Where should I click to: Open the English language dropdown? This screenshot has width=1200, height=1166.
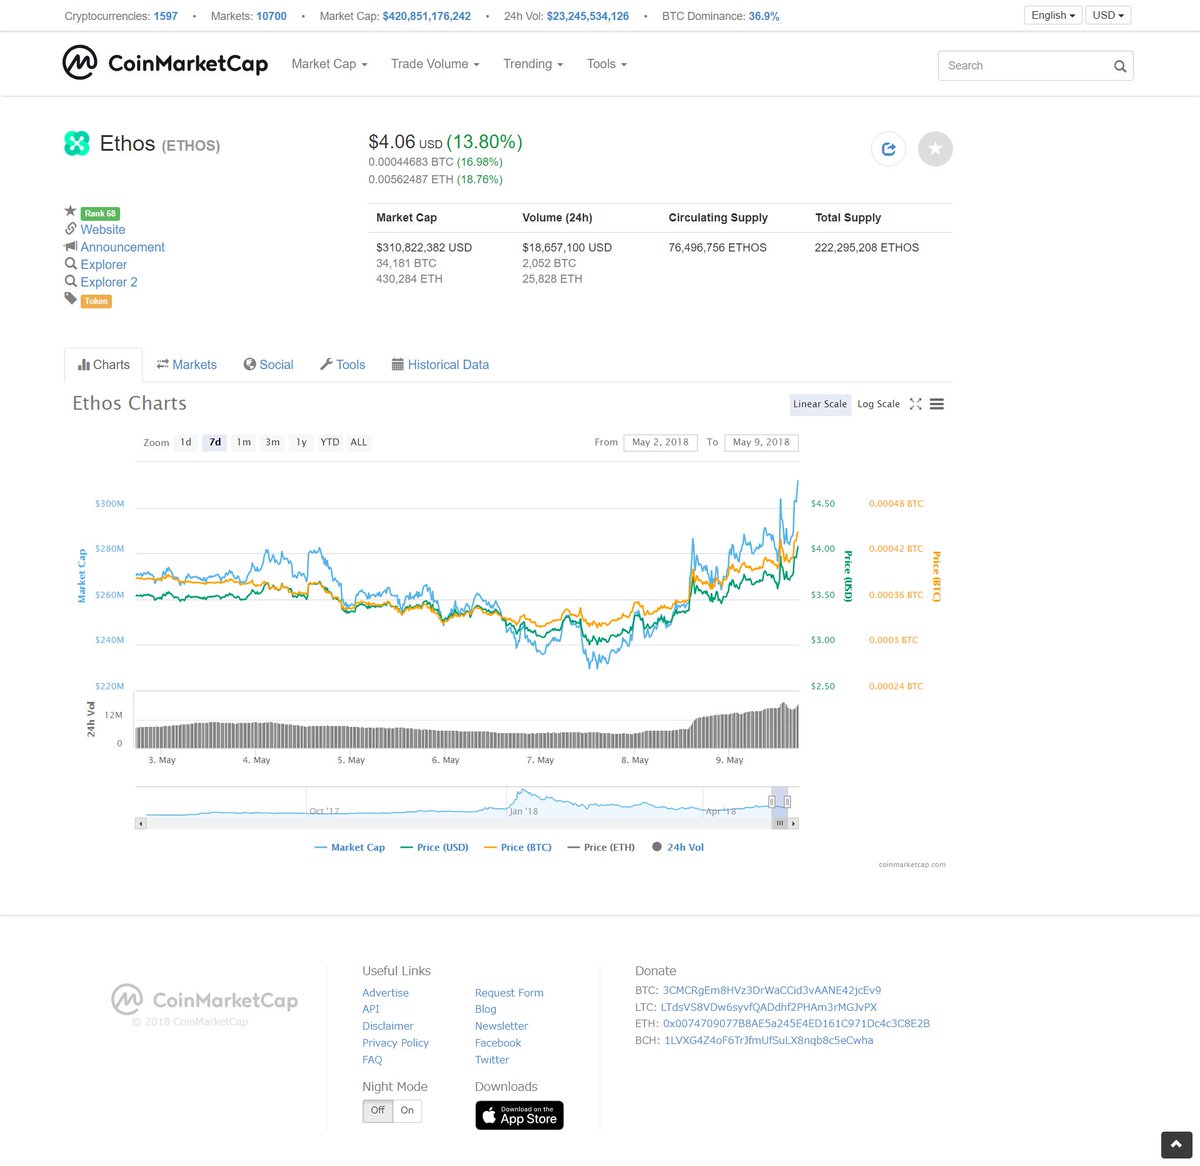pyautogui.click(x=1053, y=15)
